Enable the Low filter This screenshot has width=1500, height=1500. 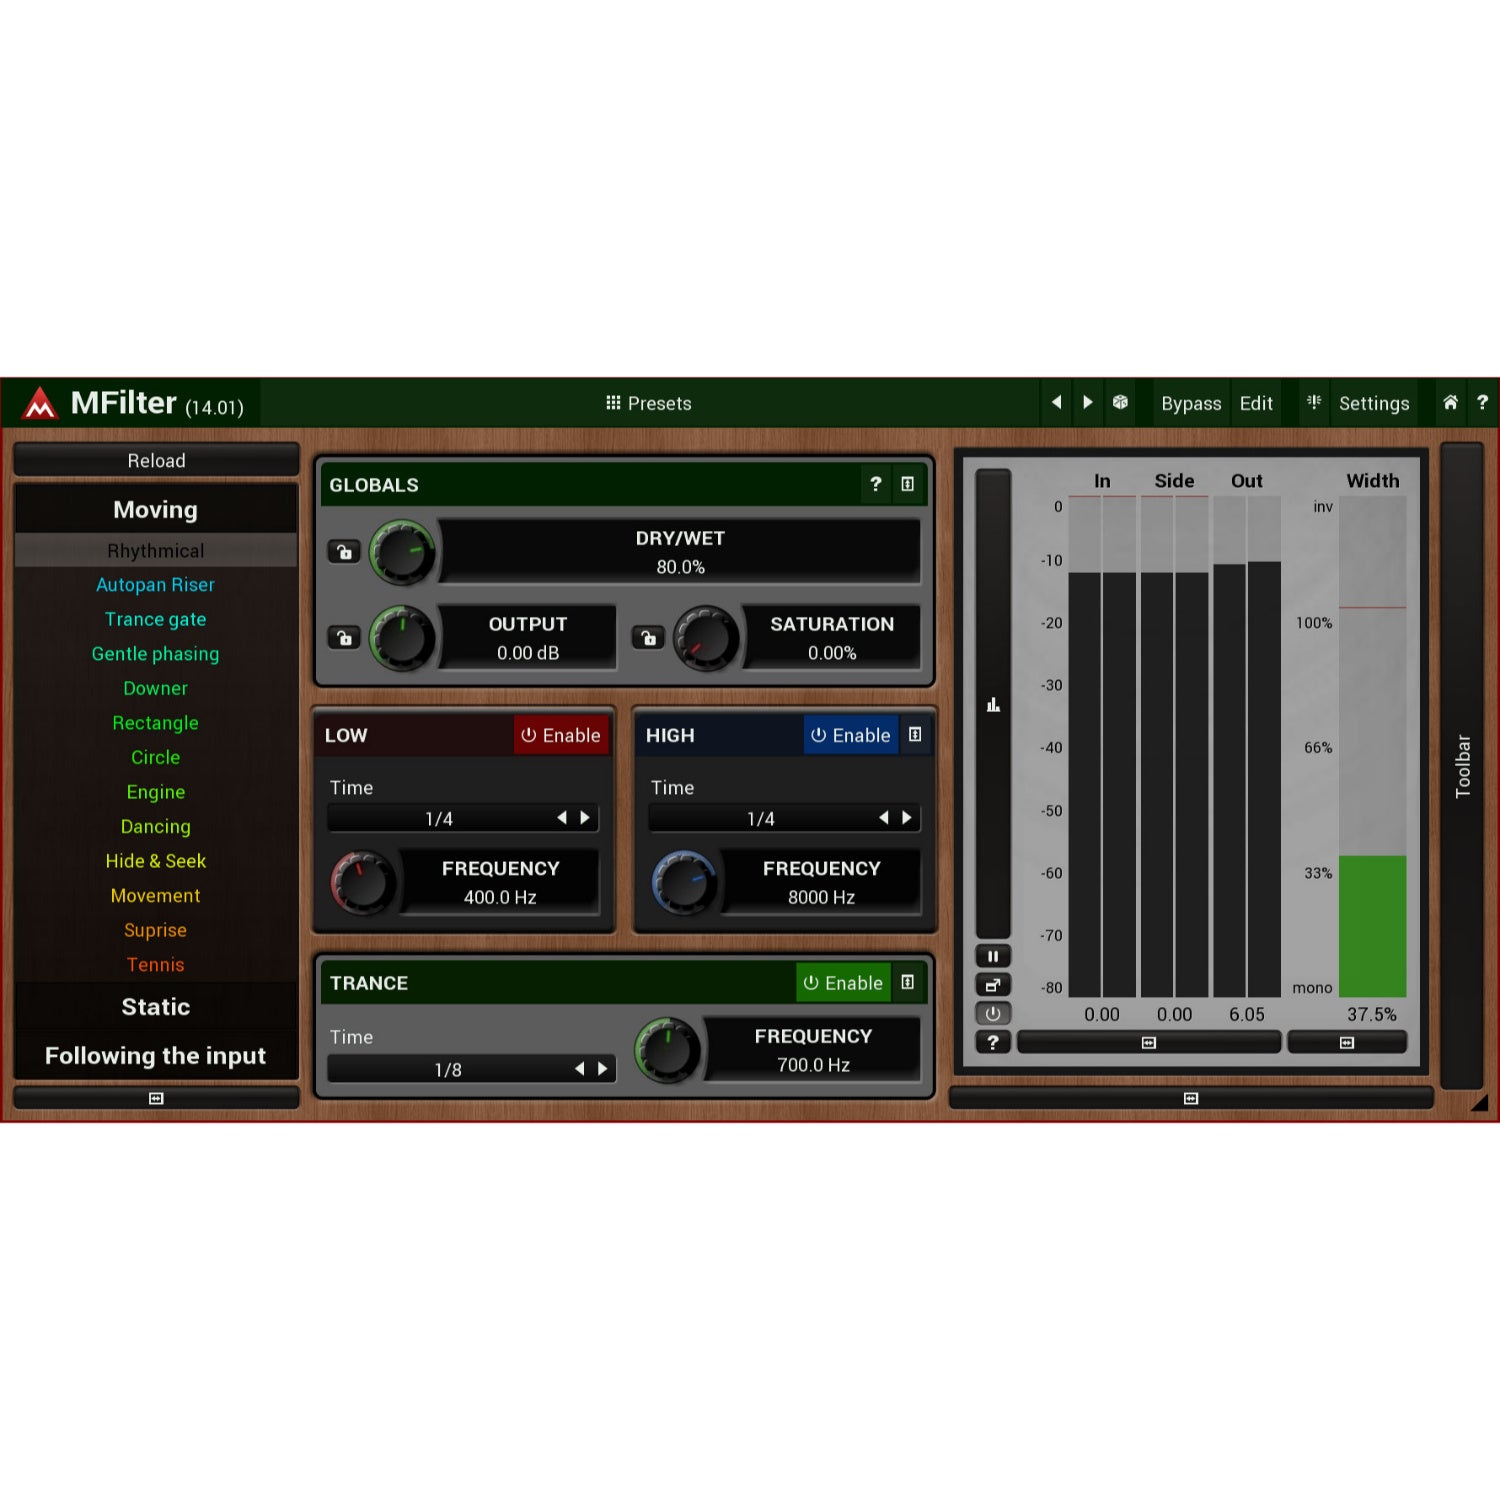coord(561,735)
